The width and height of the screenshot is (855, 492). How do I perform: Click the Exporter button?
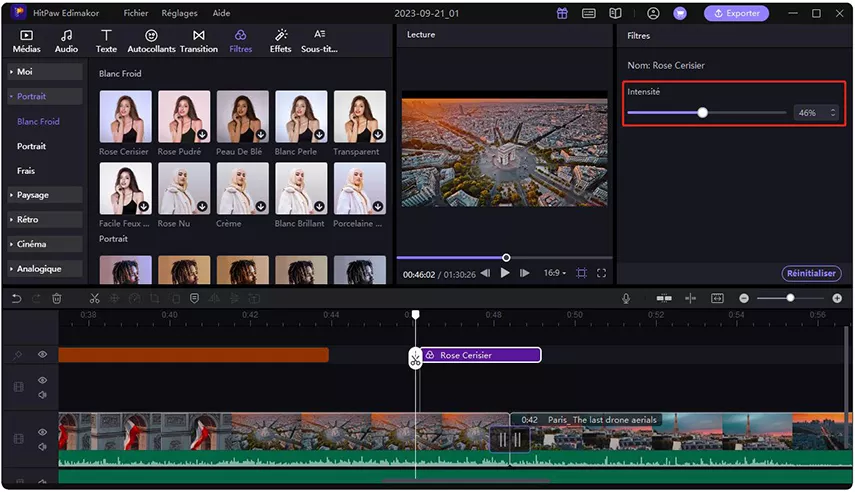(x=736, y=14)
